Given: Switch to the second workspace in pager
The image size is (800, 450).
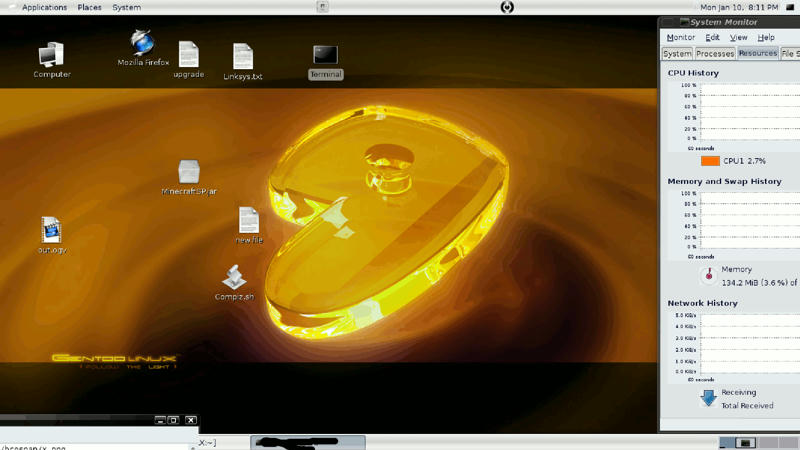Looking at the screenshot, I should click(745, 442).
